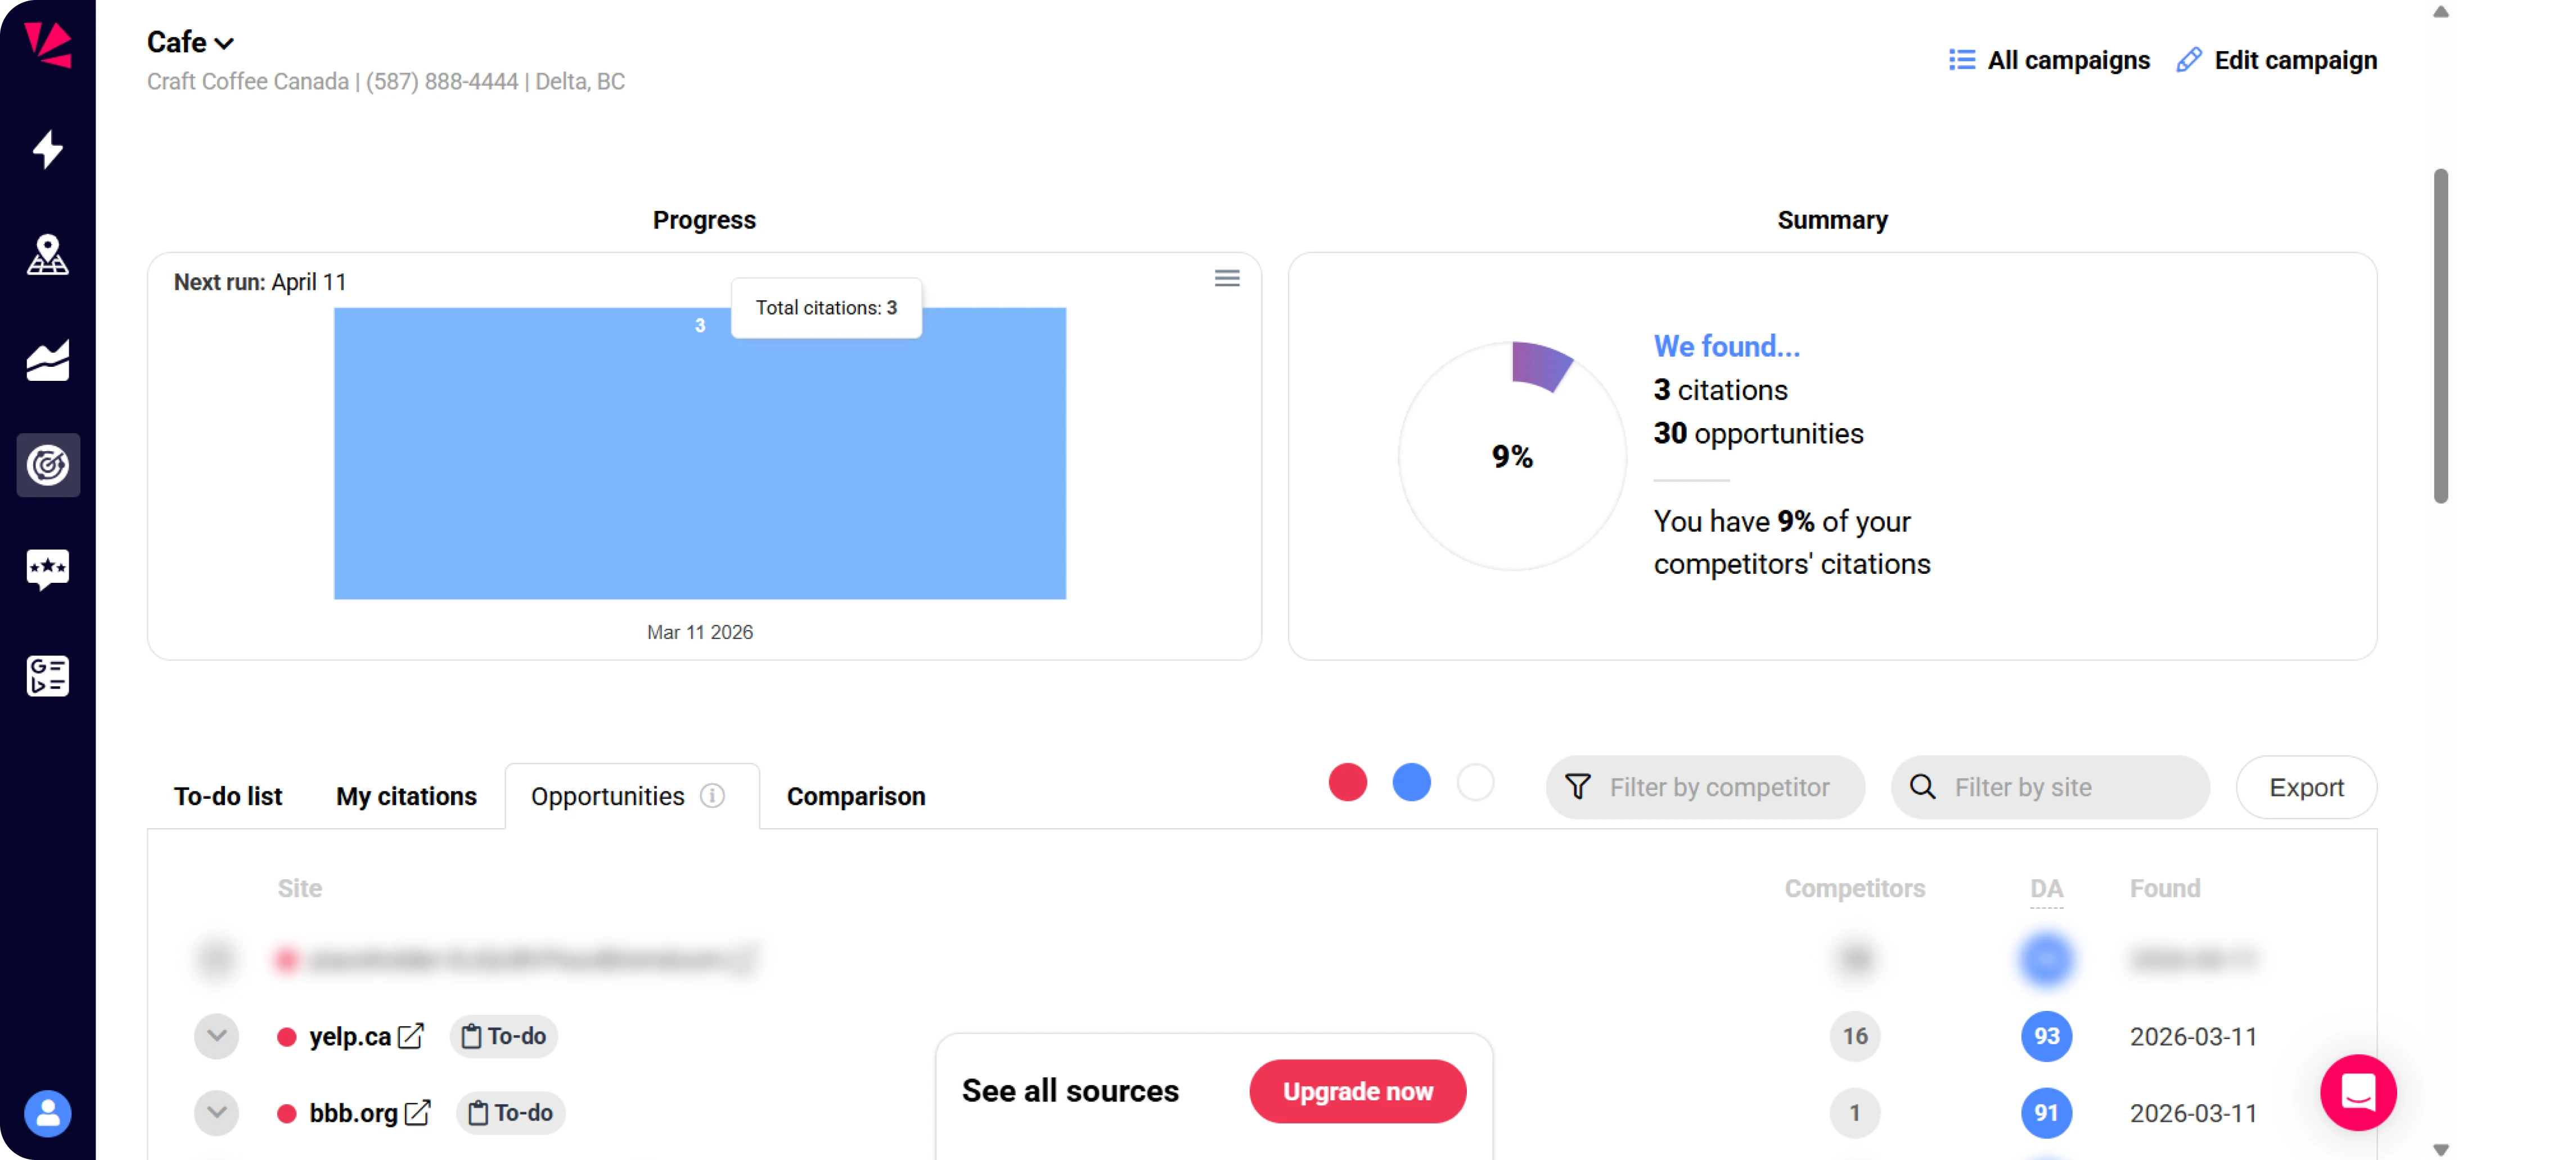
Task: Expand the bbb.org opportunity row
Action: (x=216, y=1112)
